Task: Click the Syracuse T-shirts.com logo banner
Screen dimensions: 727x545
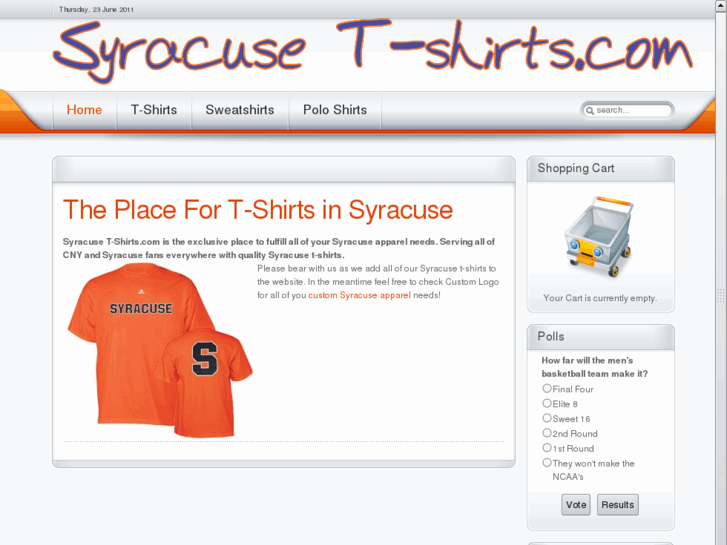Action: [x=373, y=51]
